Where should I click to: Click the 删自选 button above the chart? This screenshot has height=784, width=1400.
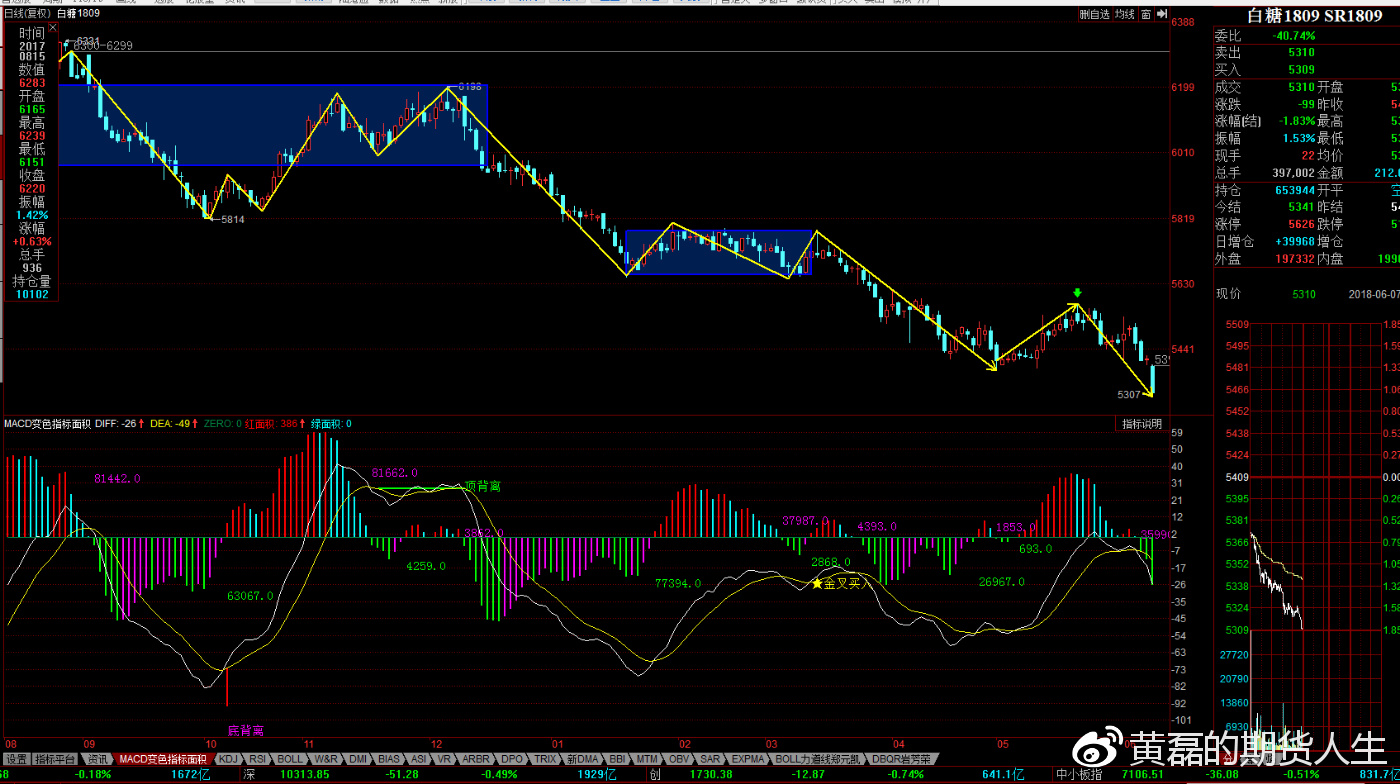pyautogui.click(x=1095, y=14)
